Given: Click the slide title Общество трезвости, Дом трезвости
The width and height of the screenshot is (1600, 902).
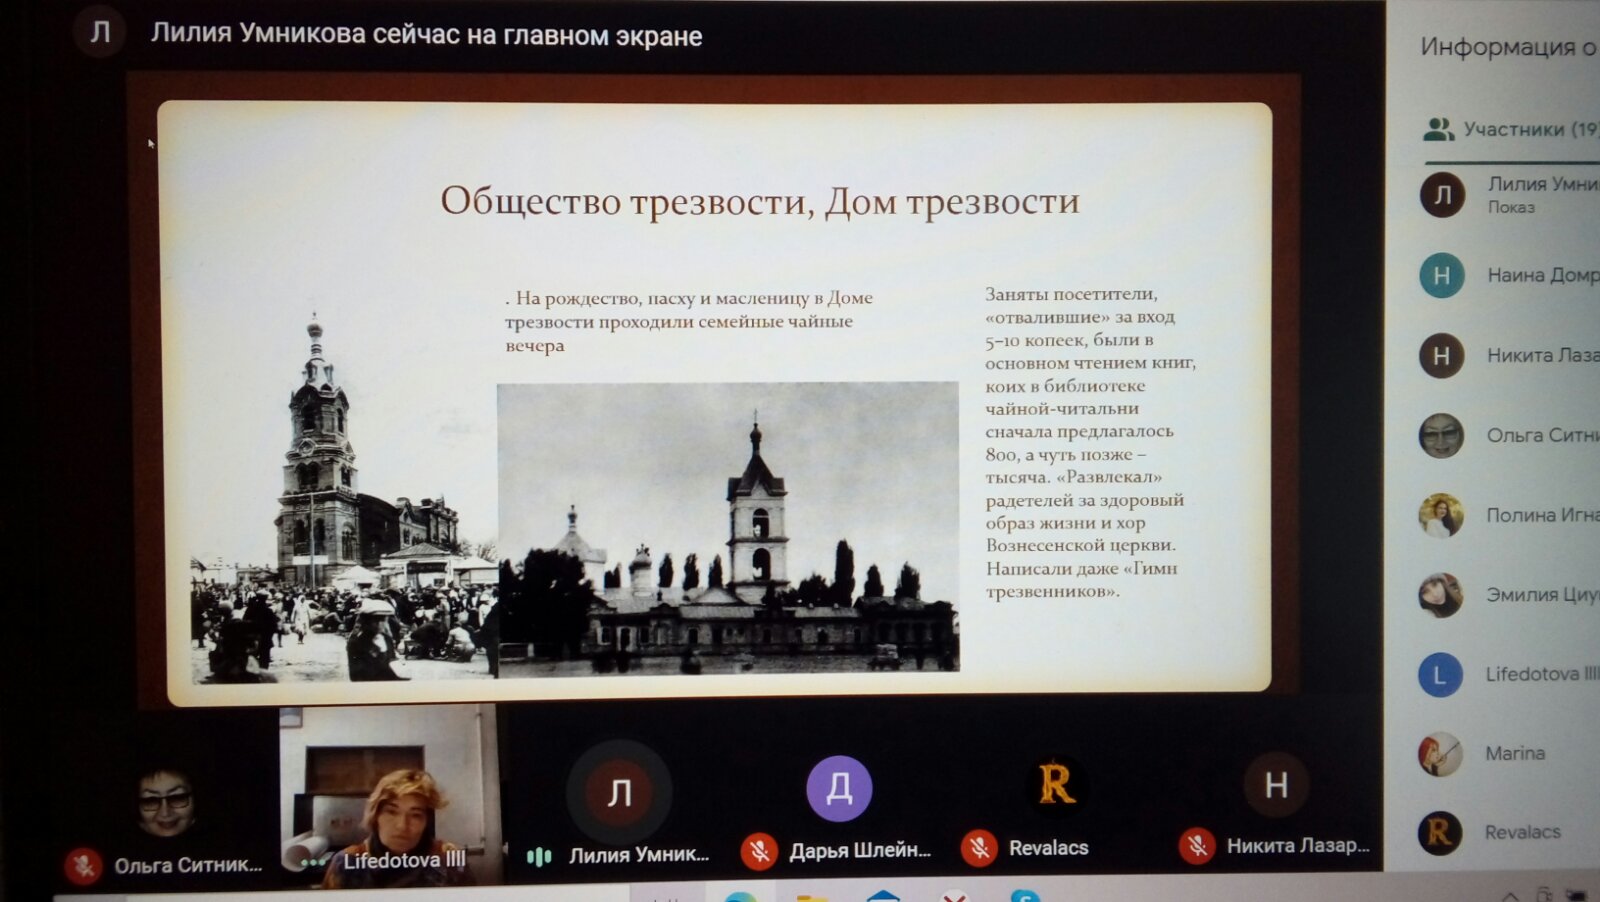Looking at the screenshot, I should click(x=760, y=201).
